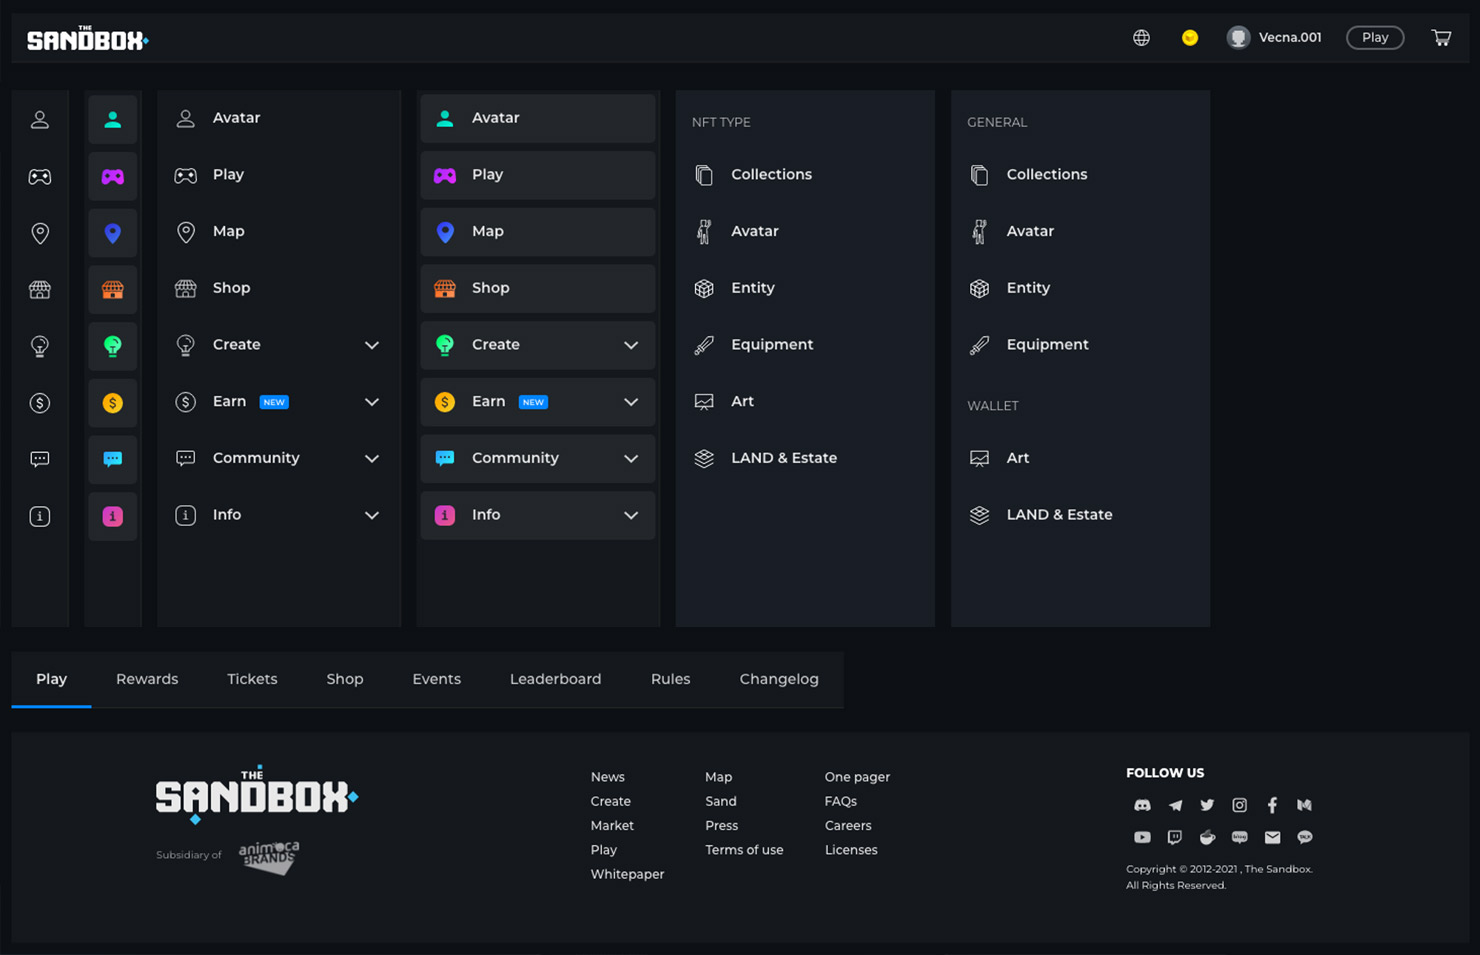Open the Telegram paper plane icon
The height and width of the screenshot is (955, 1480).
coord(1175,805)
